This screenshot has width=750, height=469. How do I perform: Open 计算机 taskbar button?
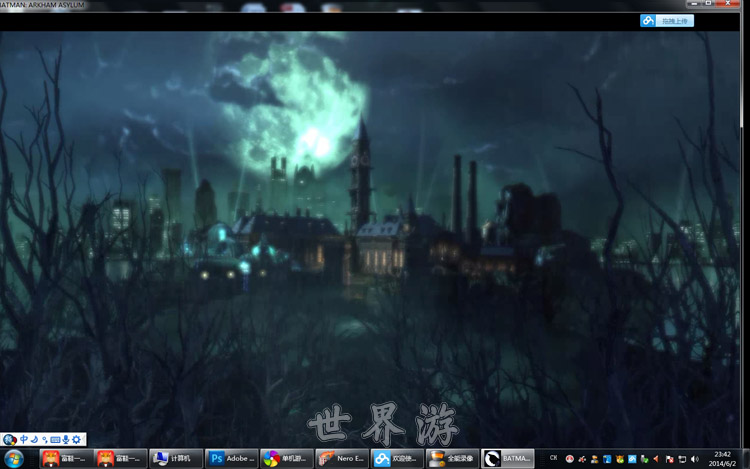pyautogui.click(x=176, y=458)
